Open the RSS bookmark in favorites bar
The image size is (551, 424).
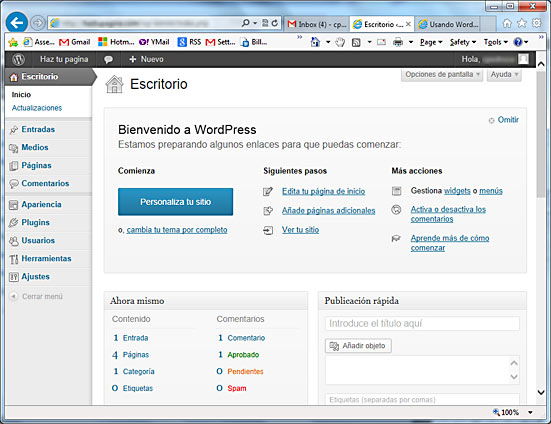click(189, 42)
